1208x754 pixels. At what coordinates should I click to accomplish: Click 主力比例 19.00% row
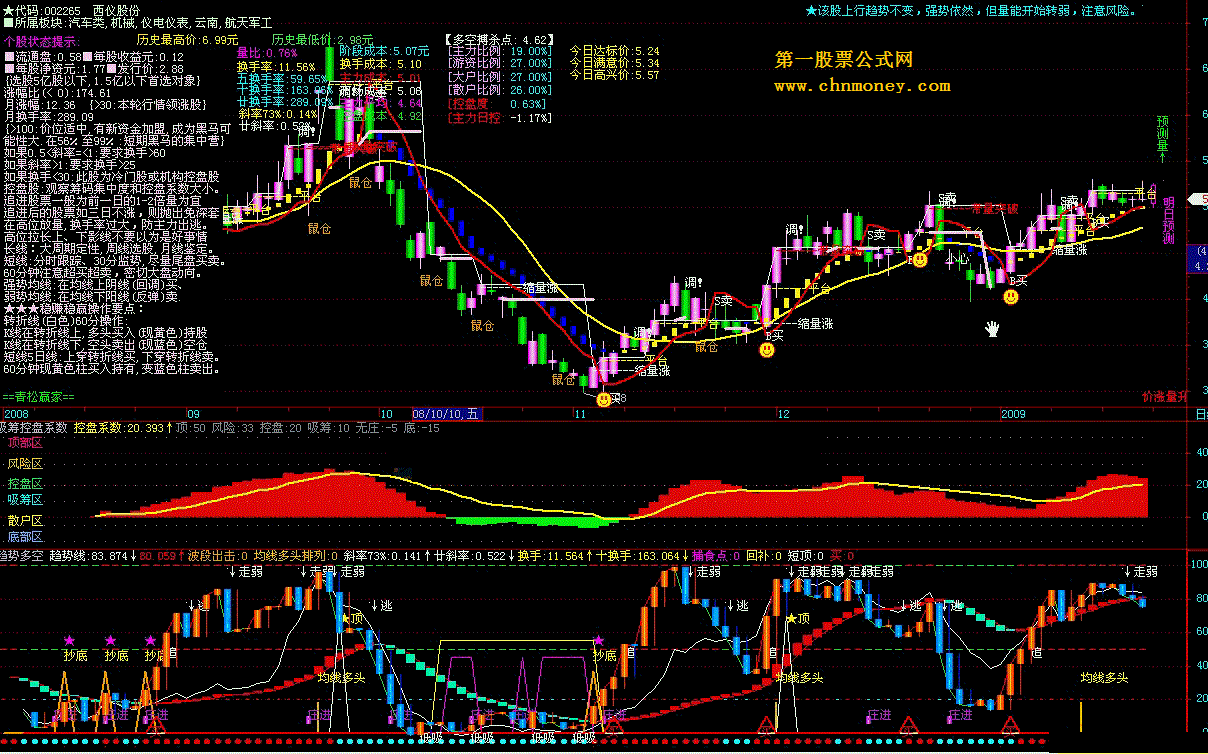[x=500, y=51]
